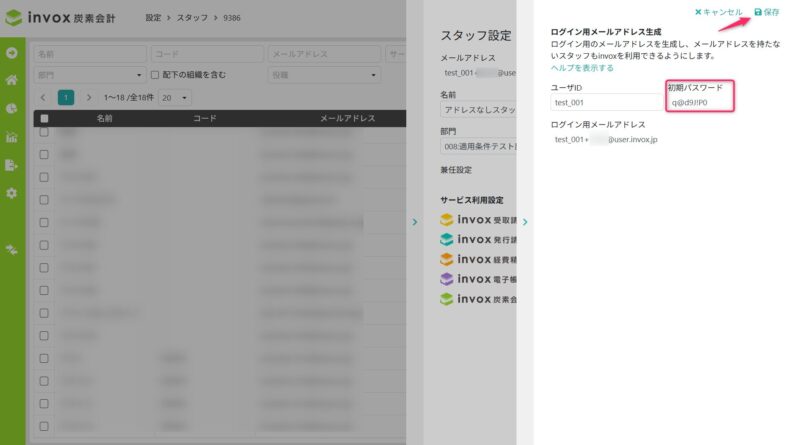
Task: Open the ヘルプを表示する help link
Action: click(x=582, y=68)
